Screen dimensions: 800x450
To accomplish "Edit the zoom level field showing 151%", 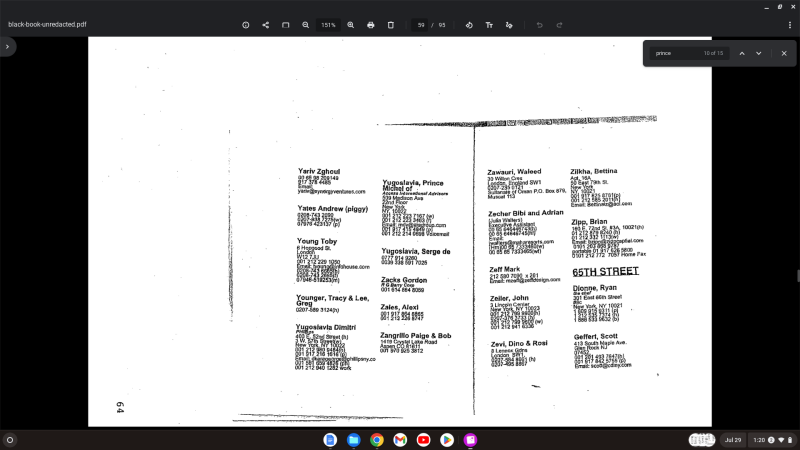I will tap(328, 25).
